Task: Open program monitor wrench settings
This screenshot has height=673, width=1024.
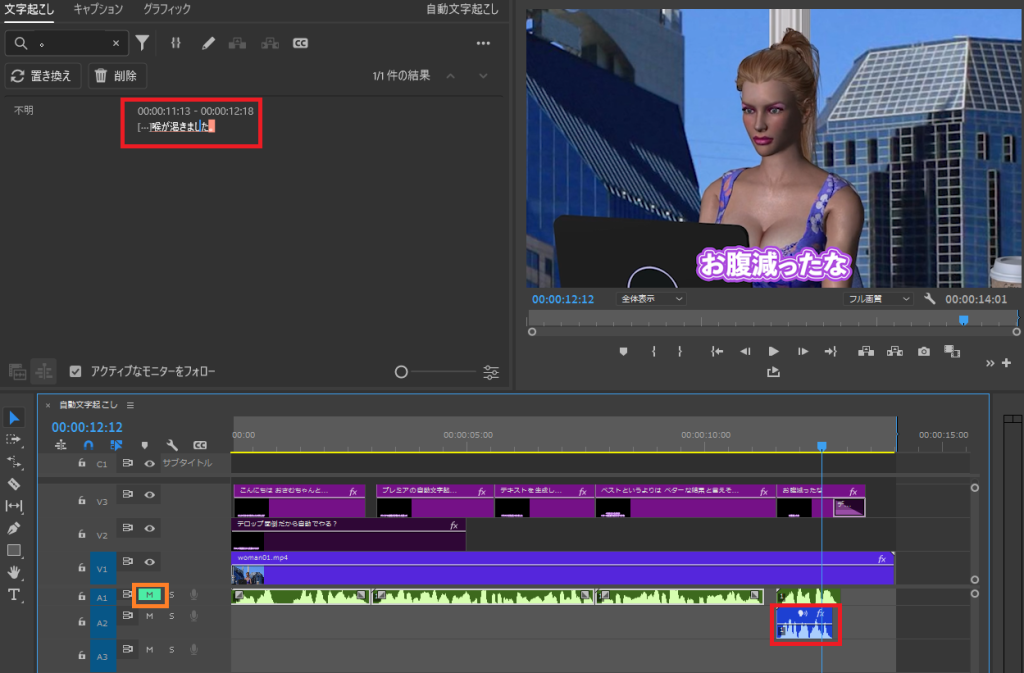Action: (x=930, y=299)
